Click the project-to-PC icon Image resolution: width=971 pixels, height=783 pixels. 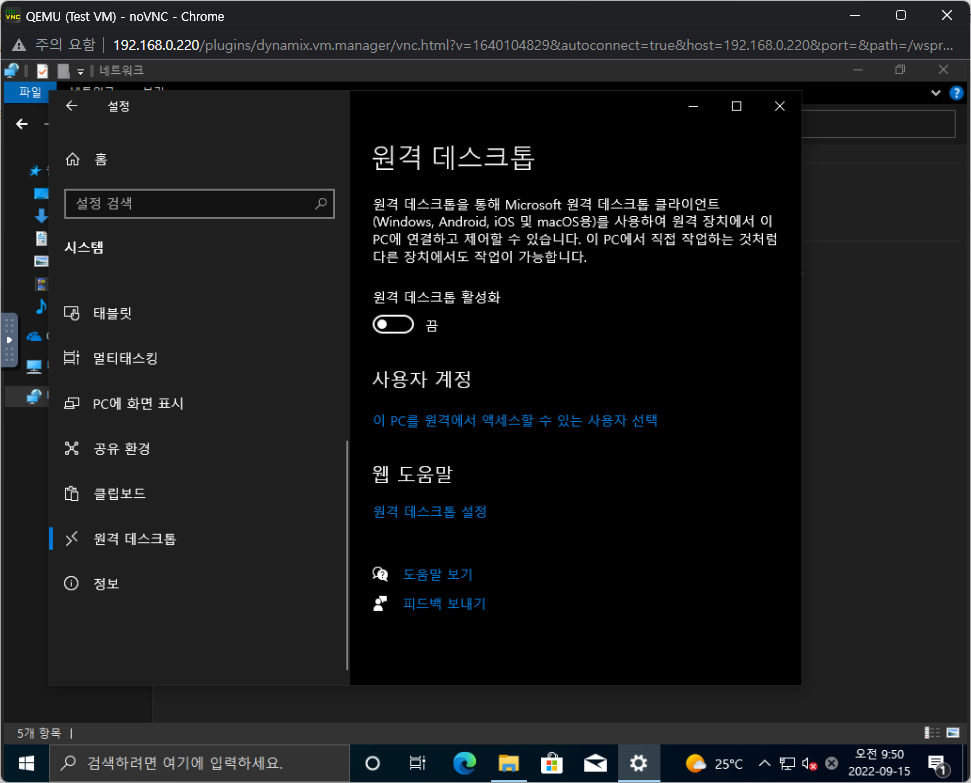tap(72, 403)
